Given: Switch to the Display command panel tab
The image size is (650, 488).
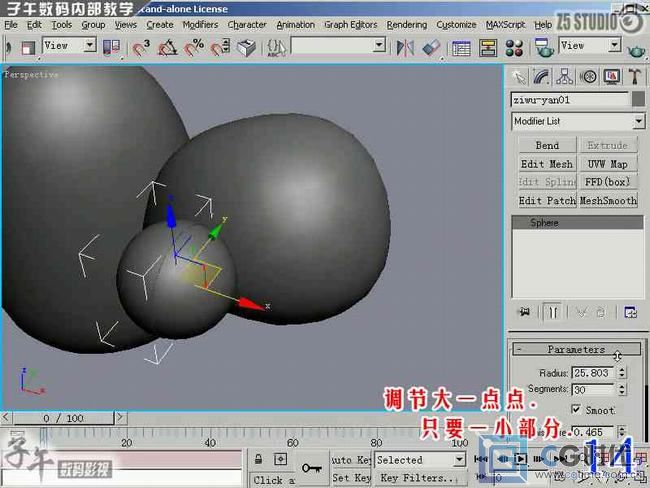Looking at the screenshot, I should point(612,77).
